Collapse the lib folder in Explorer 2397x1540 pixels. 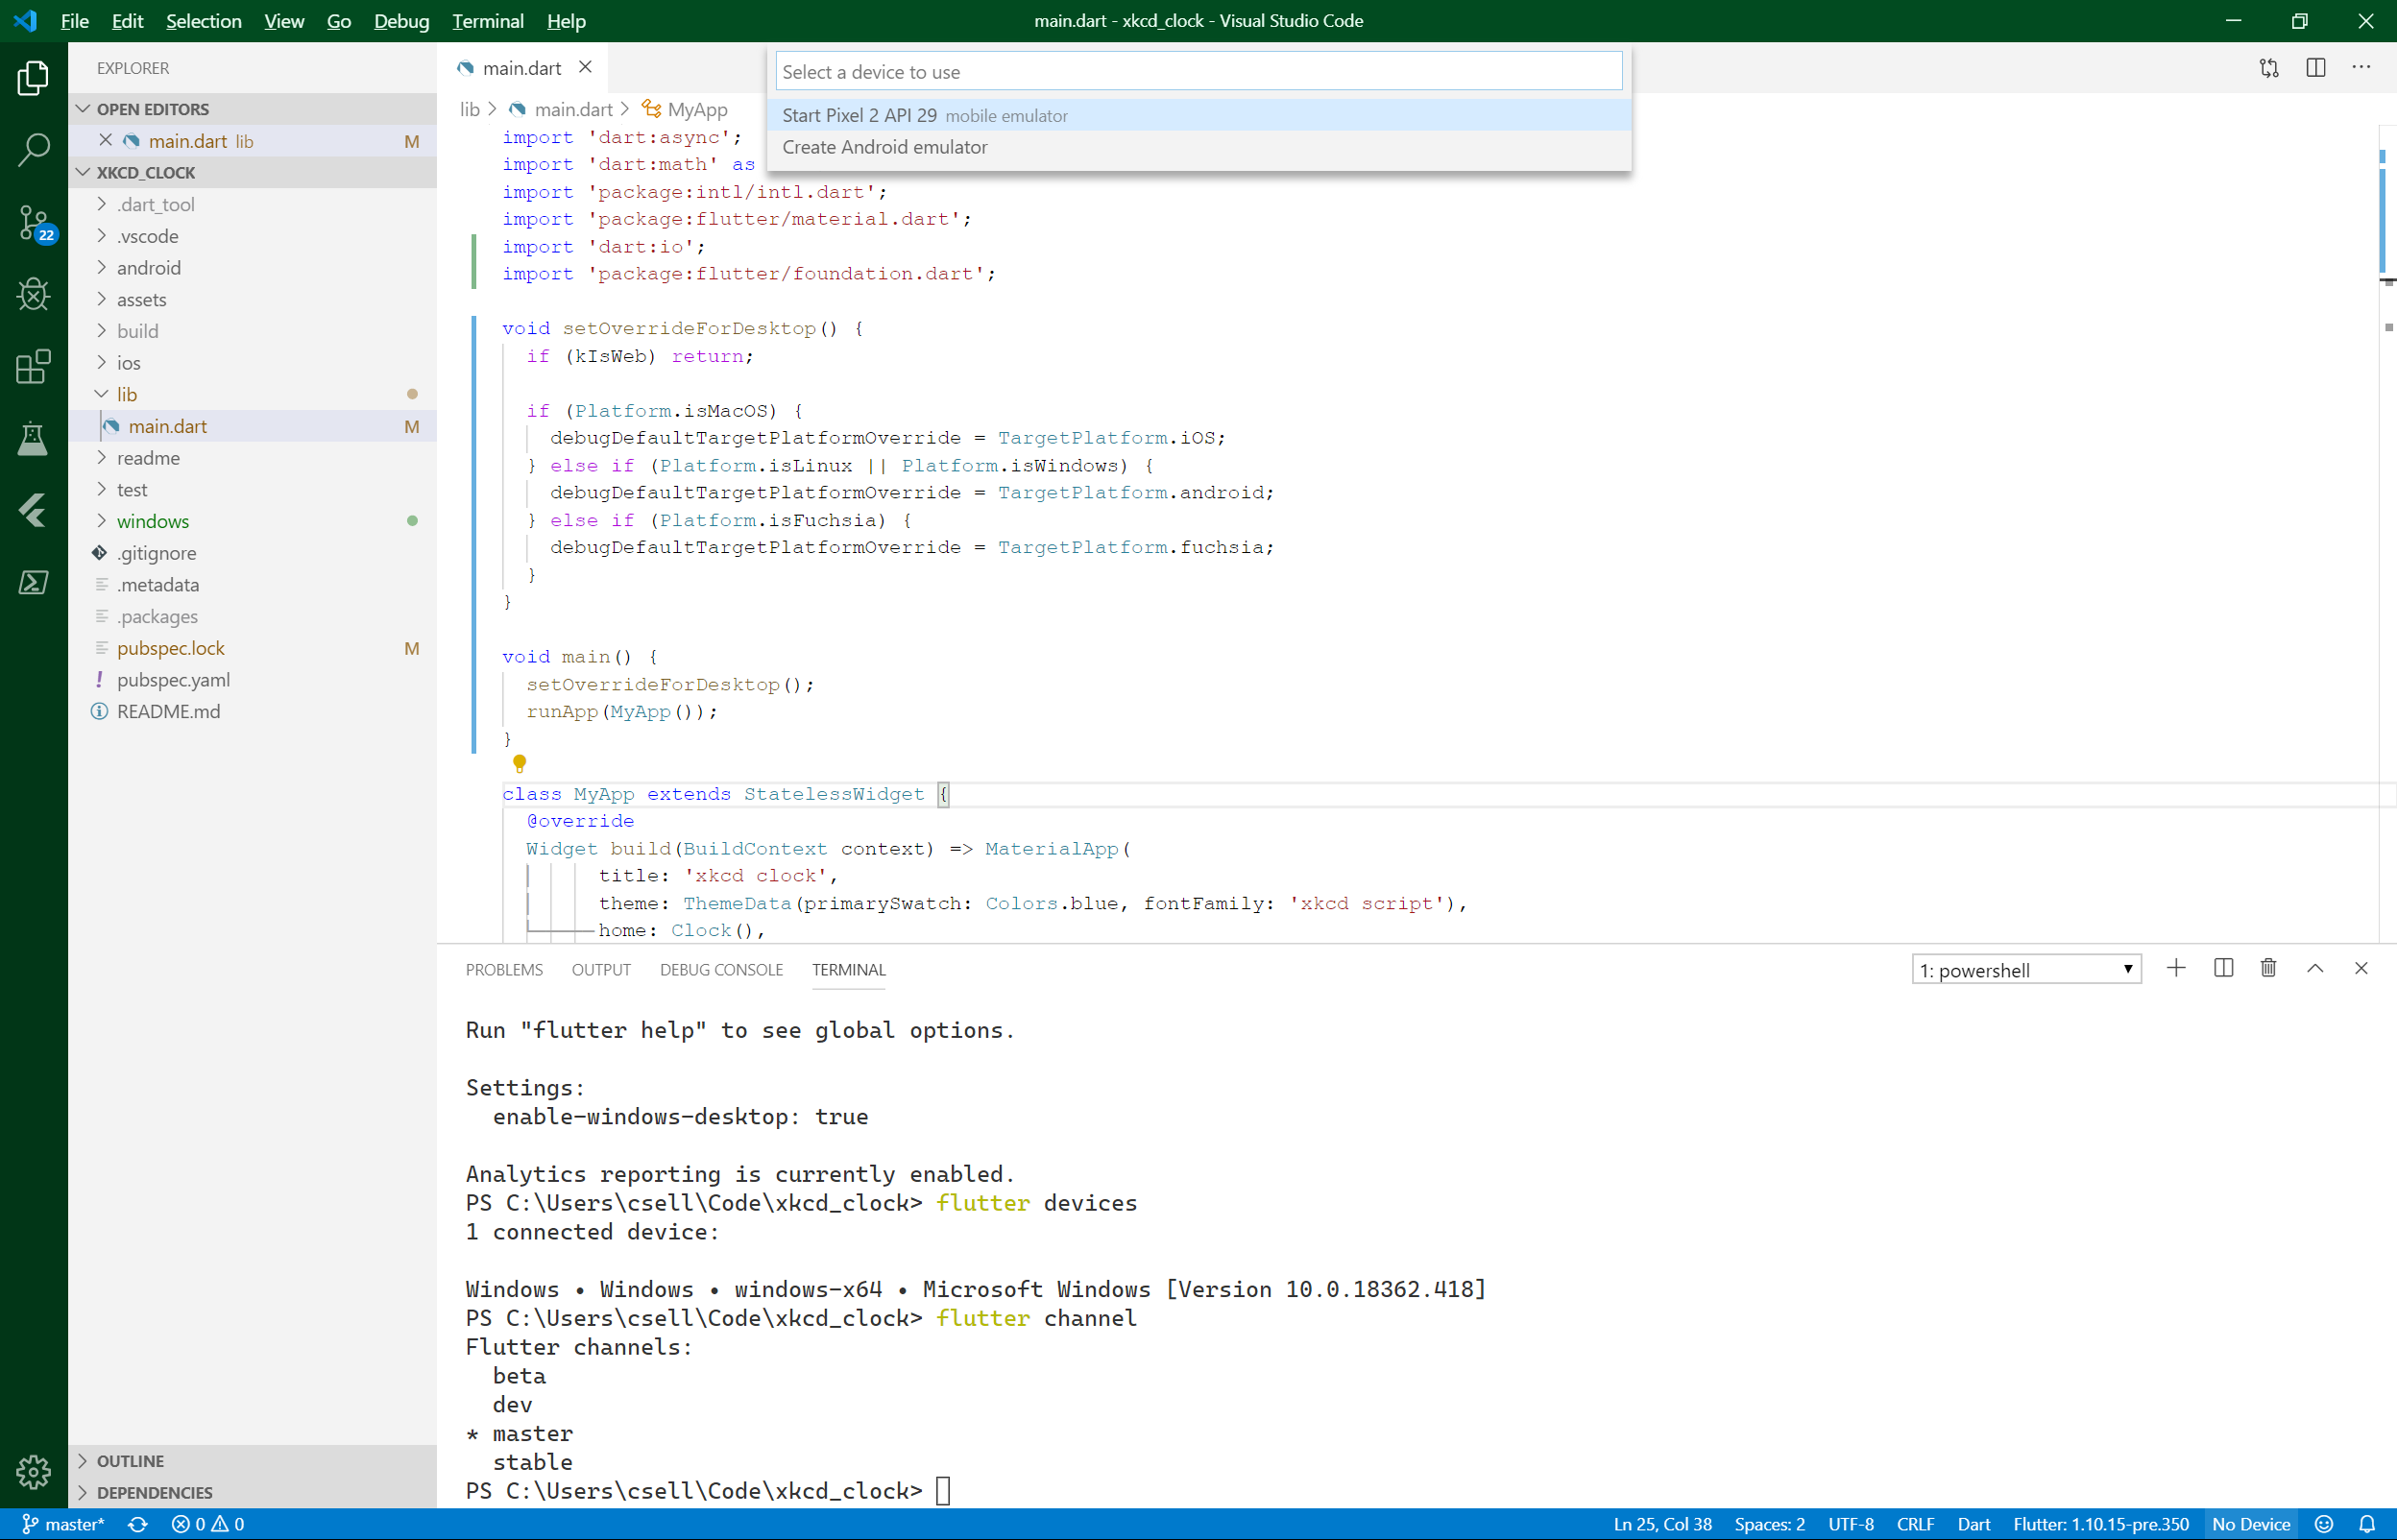[127, 394]
